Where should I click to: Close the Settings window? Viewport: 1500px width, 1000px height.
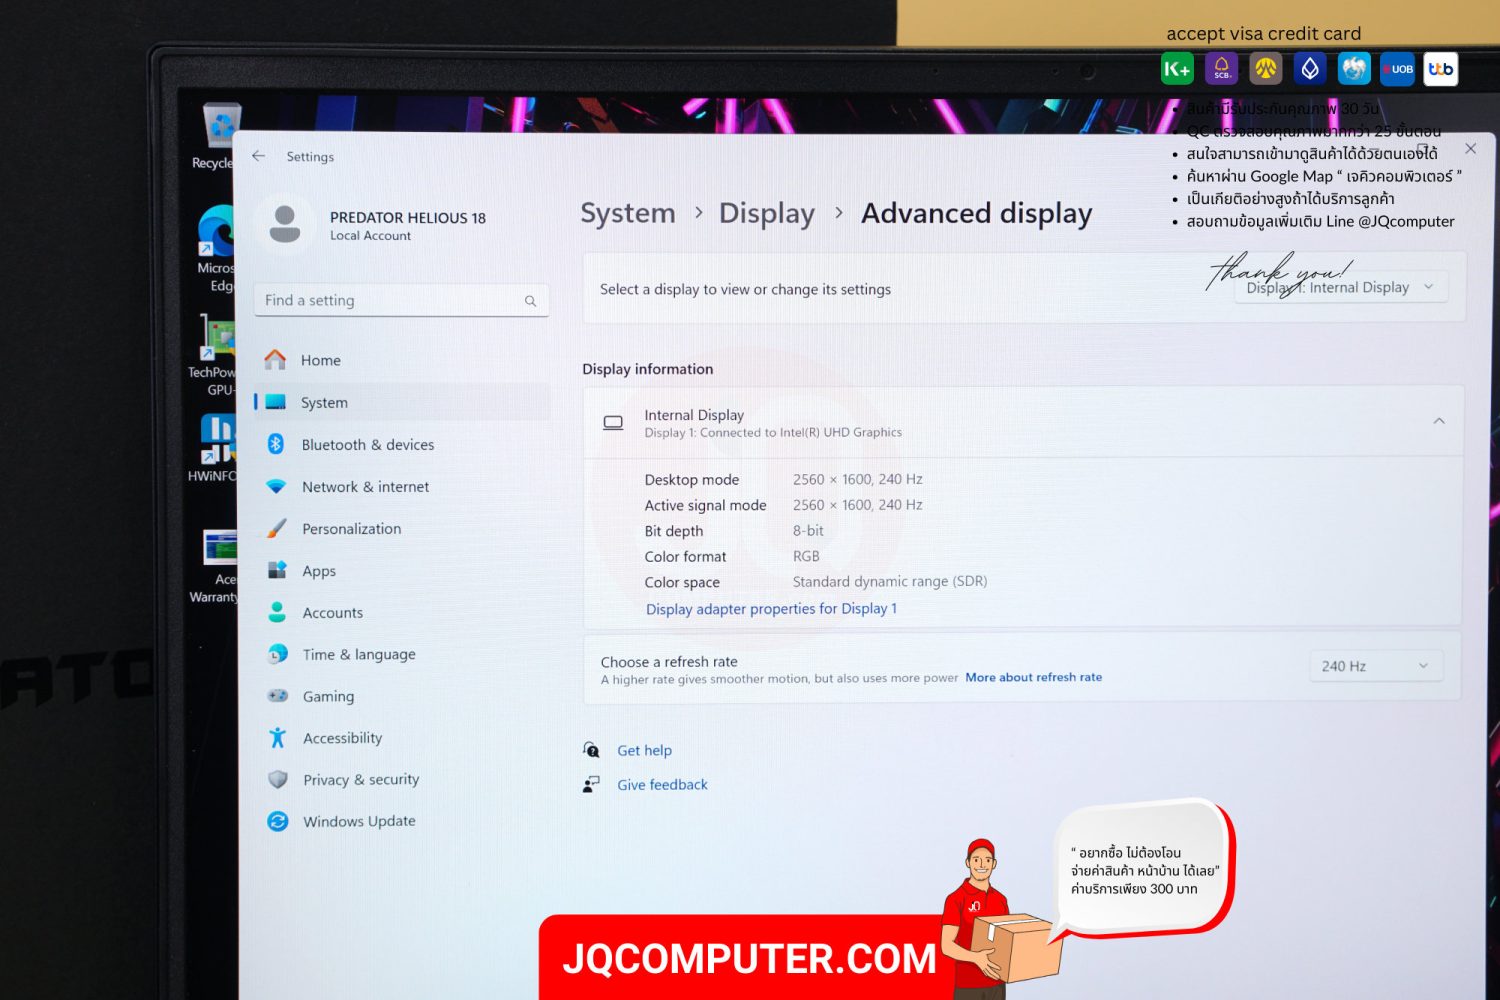(x=1470, y=148)
